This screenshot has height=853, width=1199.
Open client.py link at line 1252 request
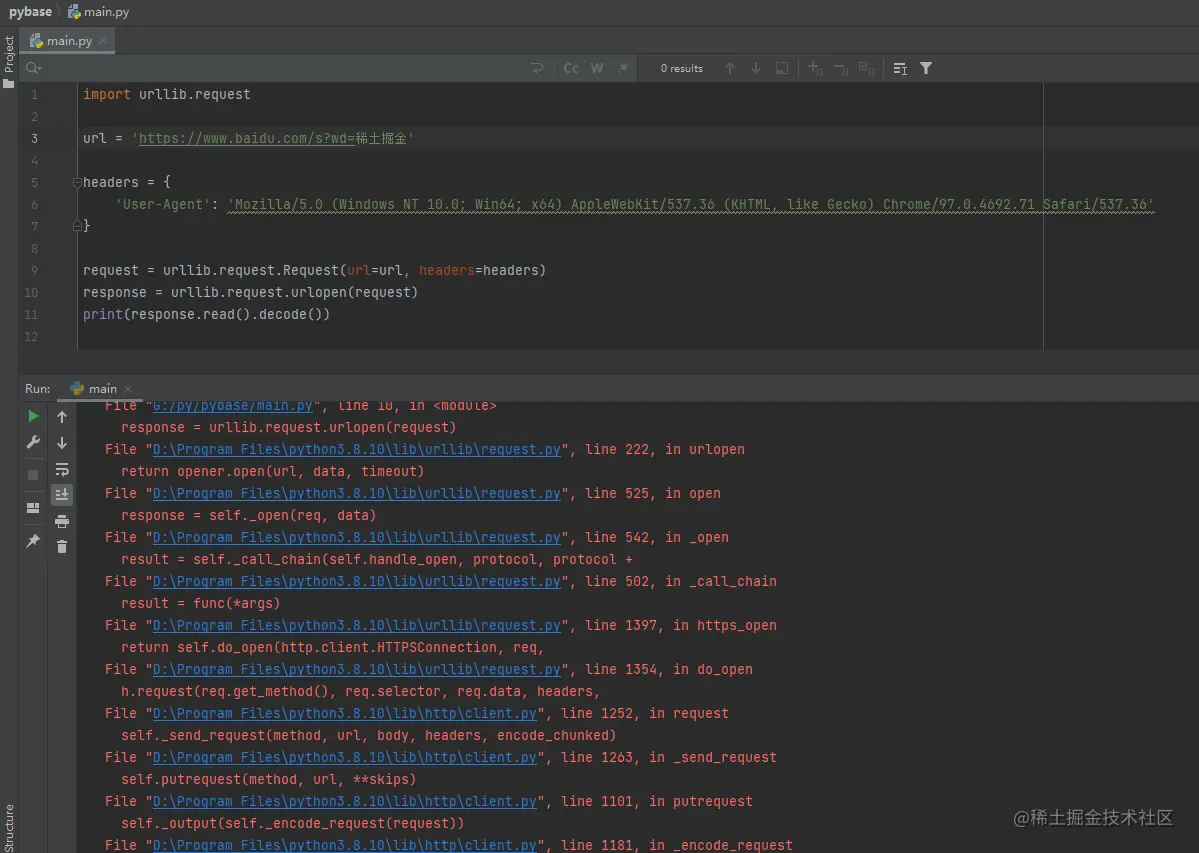coord(345,713)
